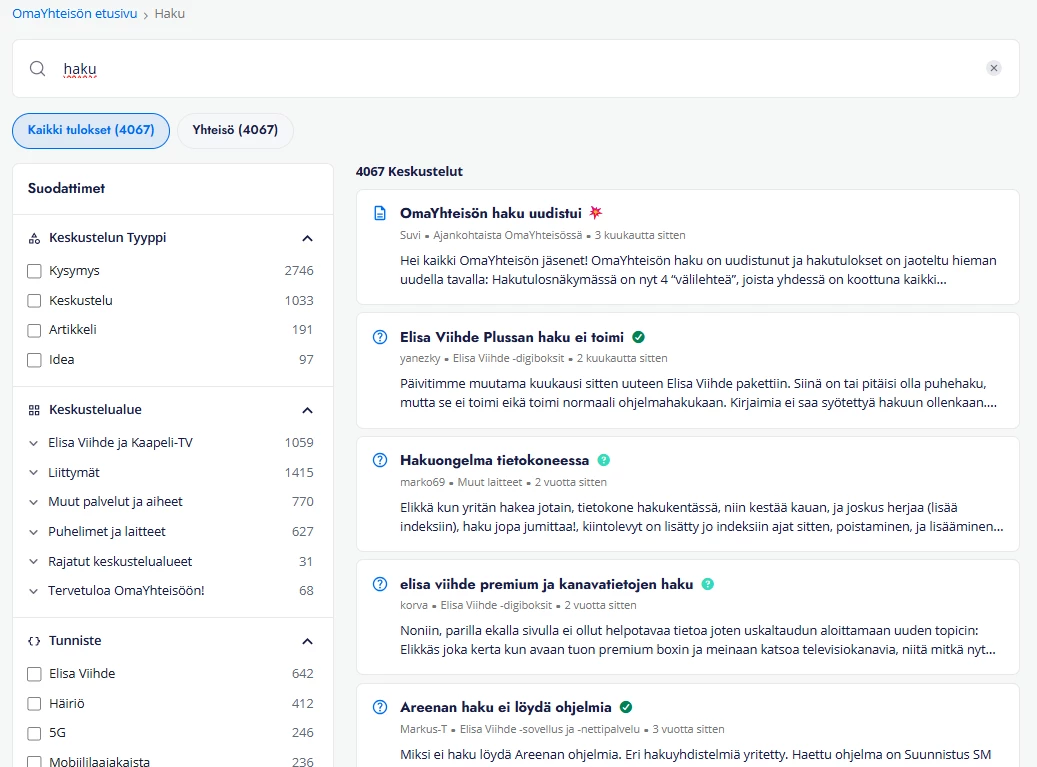Click author yanezky in the result
Screen dimensions: 1037x767
pos(420,358)
